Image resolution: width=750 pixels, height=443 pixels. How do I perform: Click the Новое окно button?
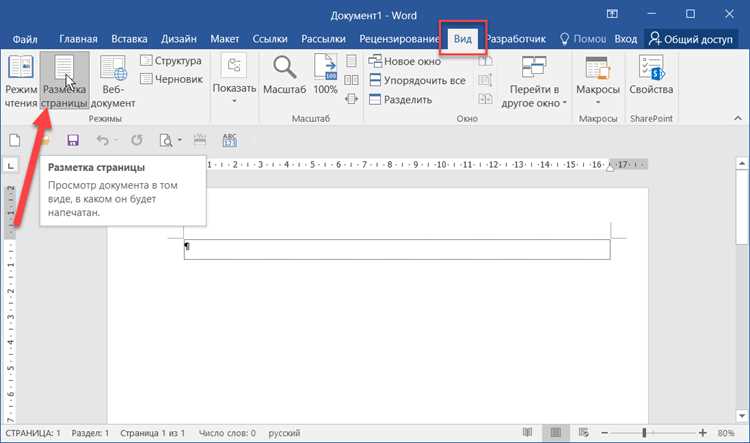(405, 61)
